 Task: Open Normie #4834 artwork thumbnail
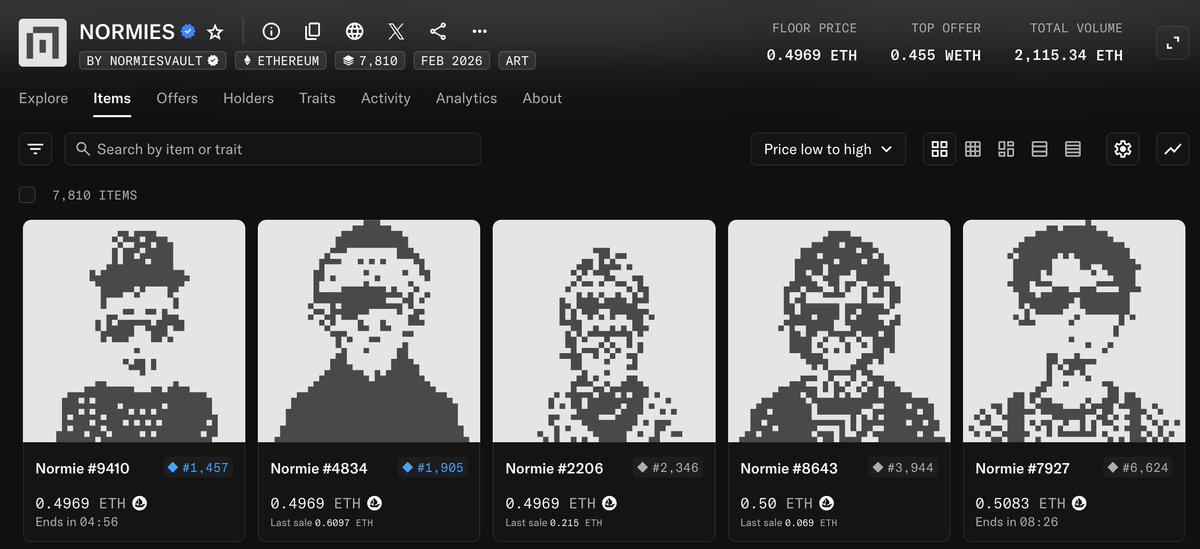[369, 331]
